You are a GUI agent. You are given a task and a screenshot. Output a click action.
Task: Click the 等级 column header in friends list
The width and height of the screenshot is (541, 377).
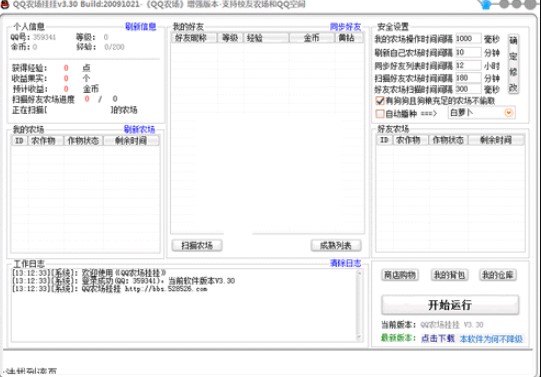(x=230, y=38)
